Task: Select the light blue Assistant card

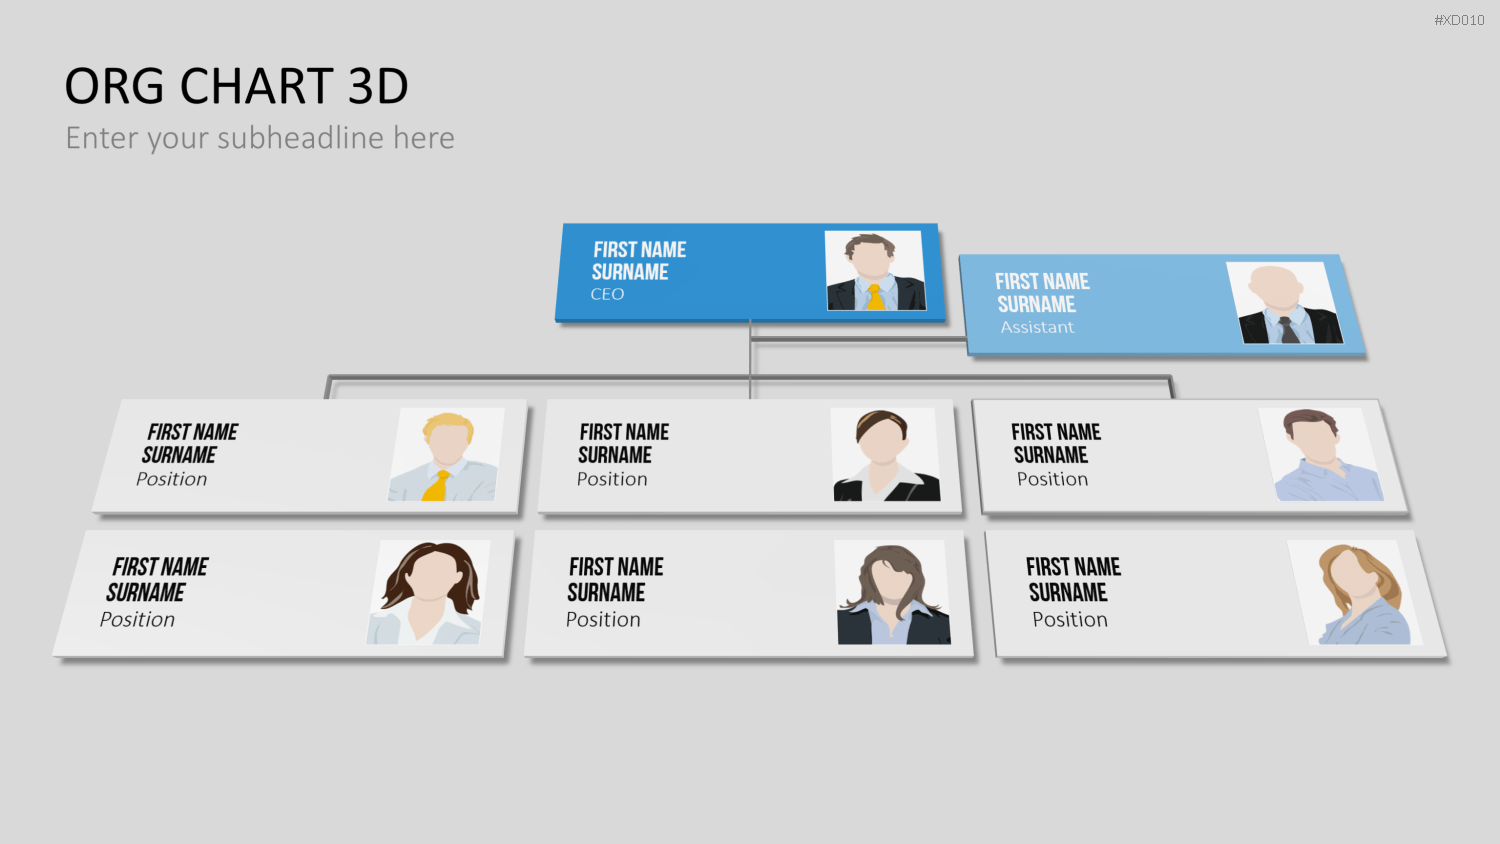Action: [1162, 305]
